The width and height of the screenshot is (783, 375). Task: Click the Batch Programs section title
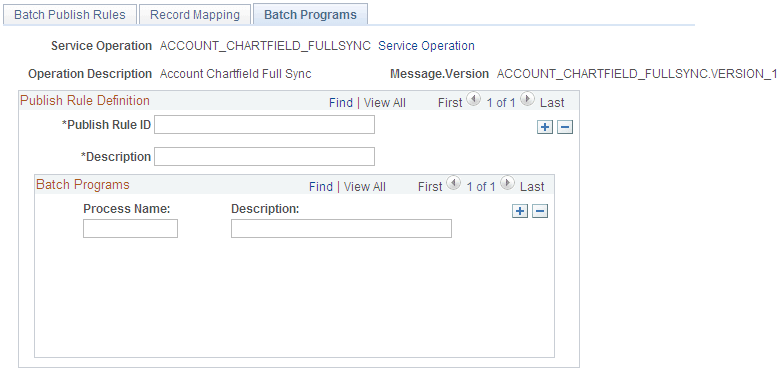[83, 184]
